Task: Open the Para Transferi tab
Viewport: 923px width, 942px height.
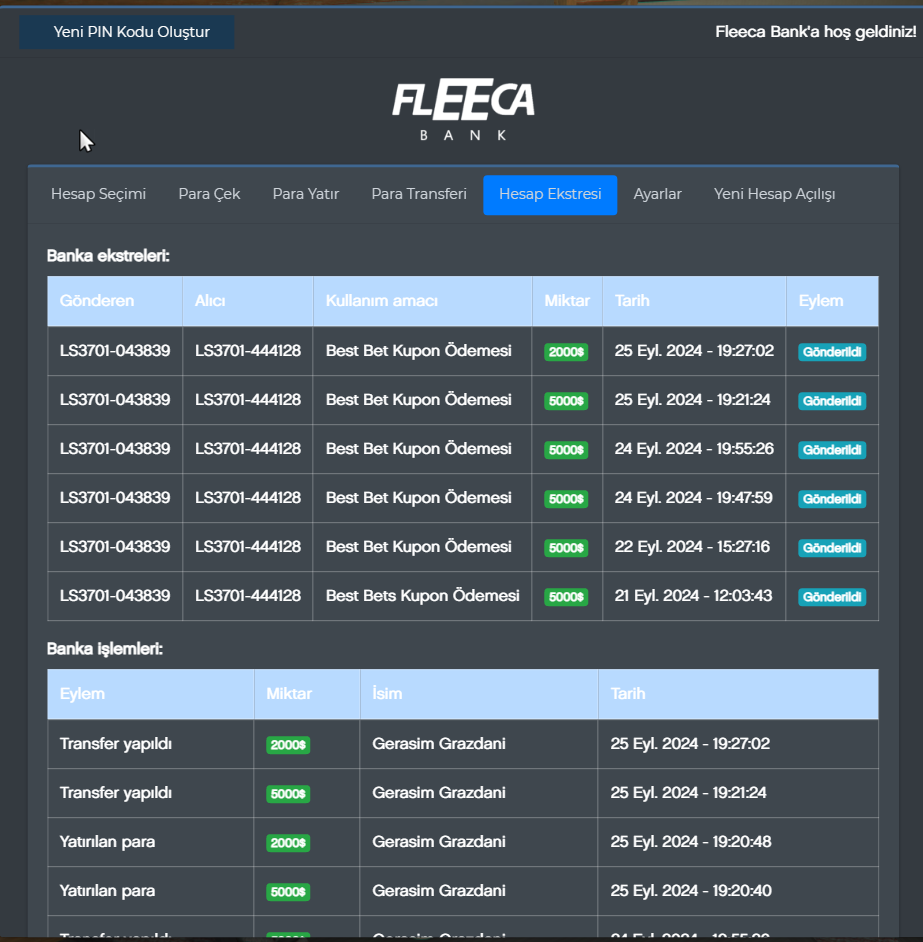Action: (418, 194)
